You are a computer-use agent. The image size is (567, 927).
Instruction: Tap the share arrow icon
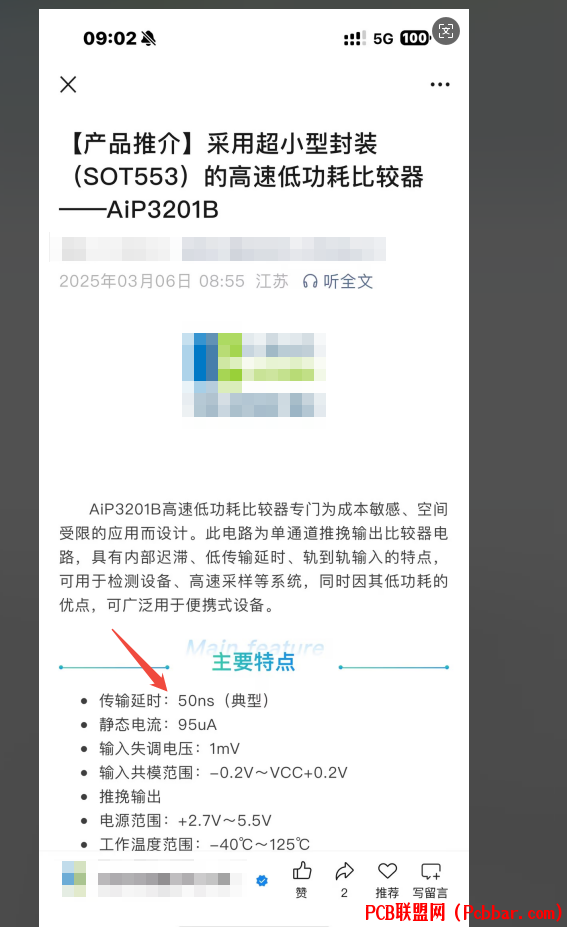344,871
